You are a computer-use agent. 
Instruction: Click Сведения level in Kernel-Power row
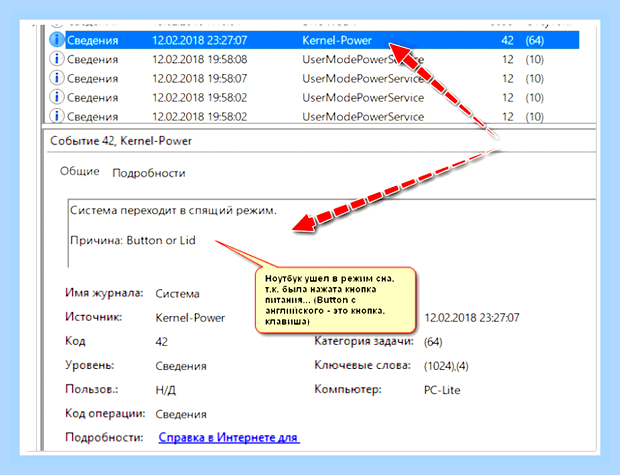pyautogui.click(x=93, y=40)
